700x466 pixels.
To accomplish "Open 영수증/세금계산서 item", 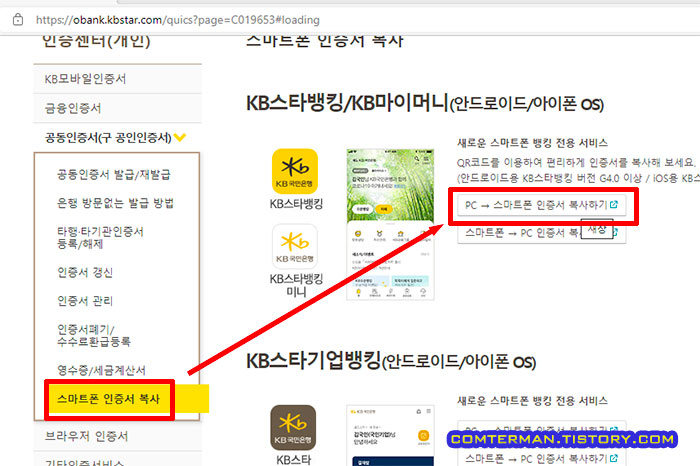I will click(x=101, y=370).
